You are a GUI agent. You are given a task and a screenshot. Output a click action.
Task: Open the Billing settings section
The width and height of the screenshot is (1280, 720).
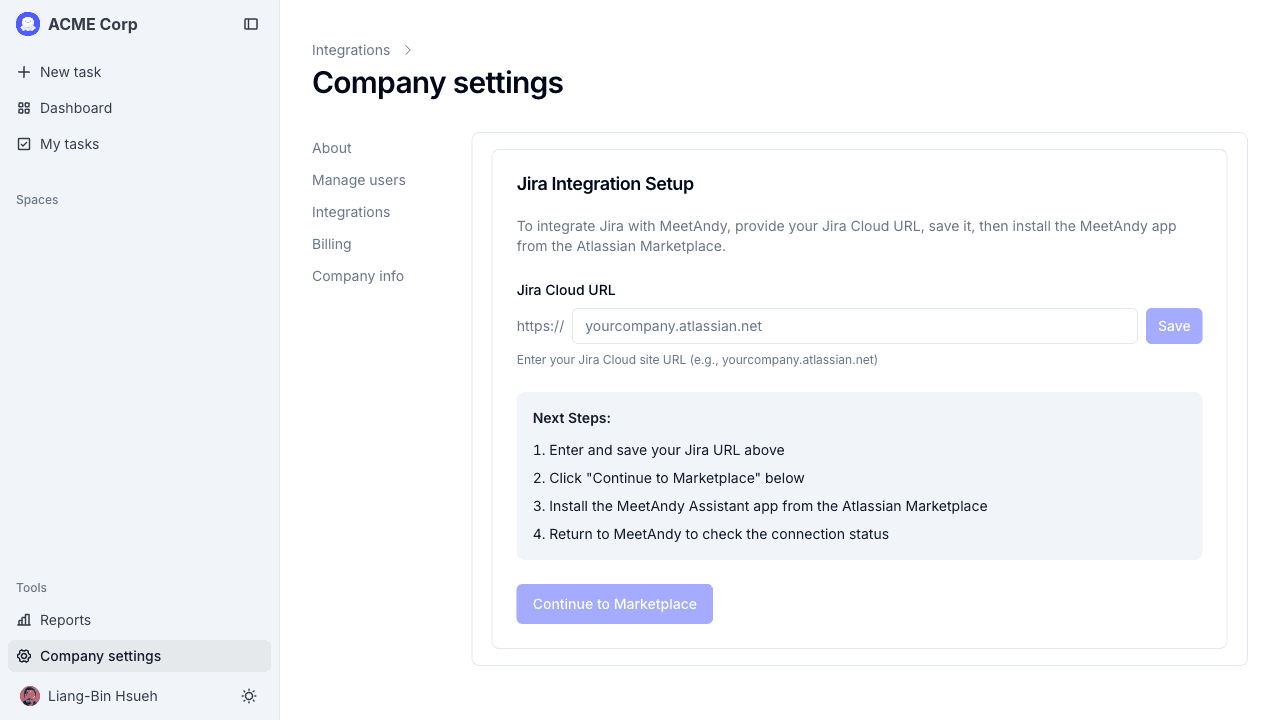(332, 244)
